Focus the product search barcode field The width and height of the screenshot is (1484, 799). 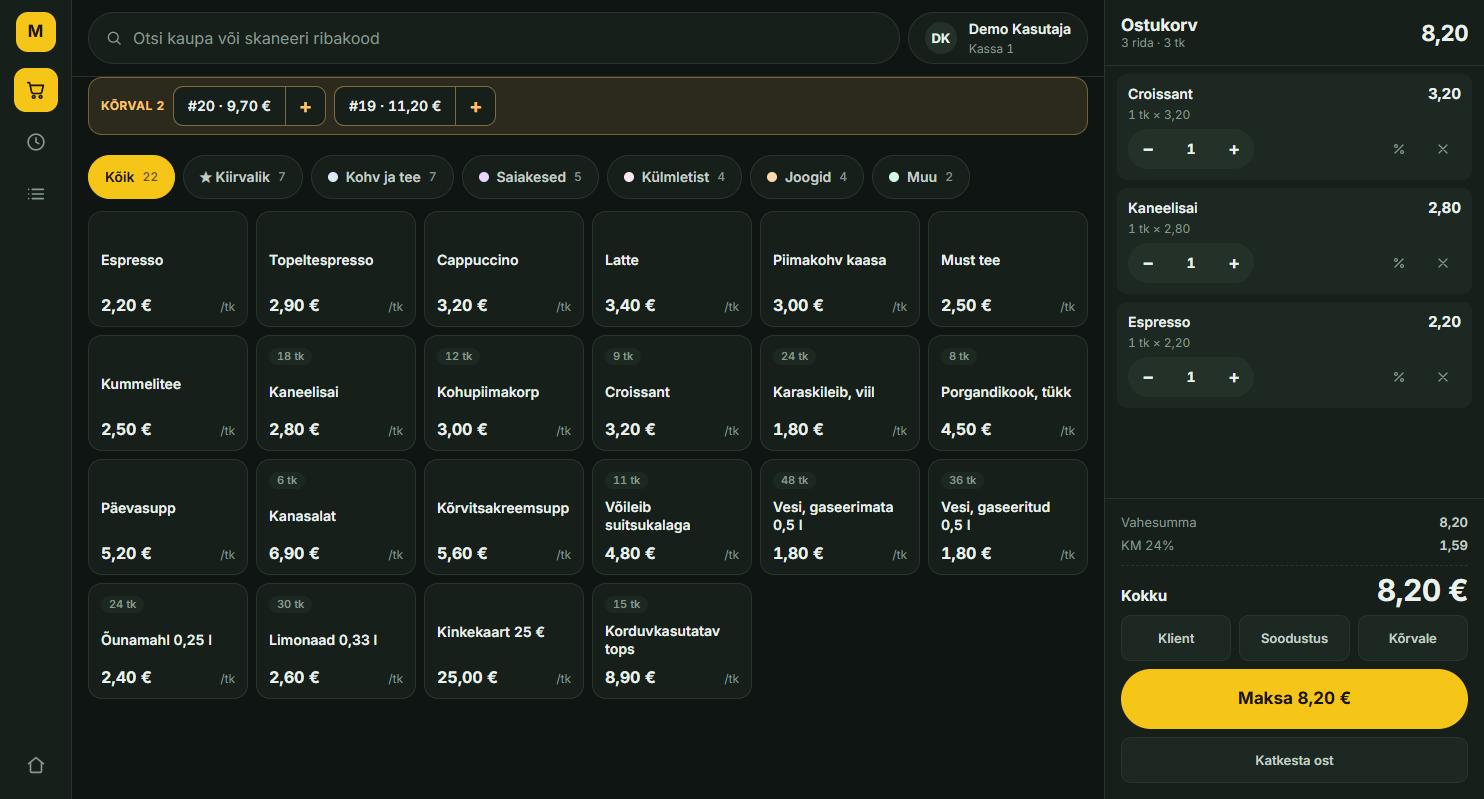tap(494, 38)
